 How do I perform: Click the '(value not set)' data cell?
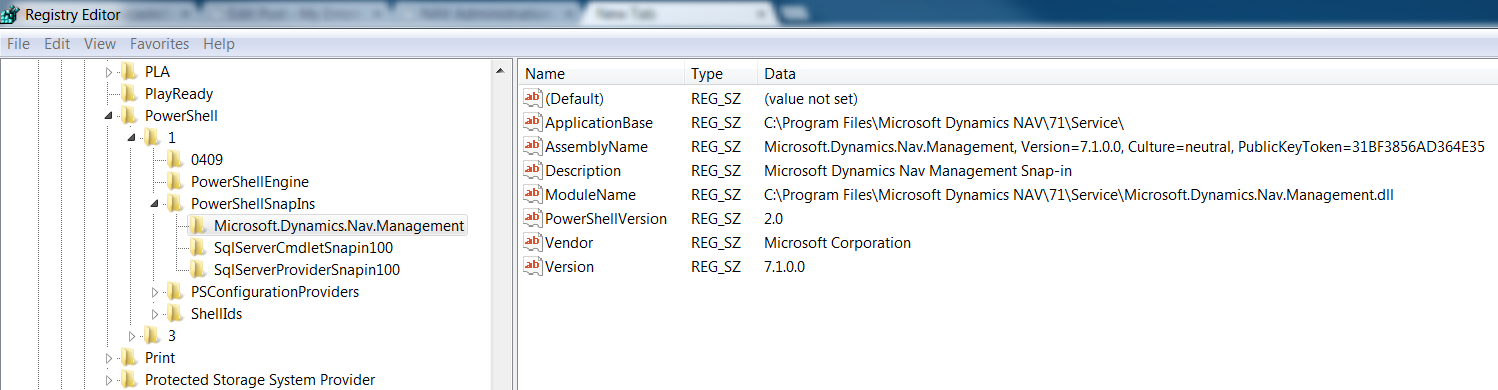pyautogui.click(x=811, y=99)
